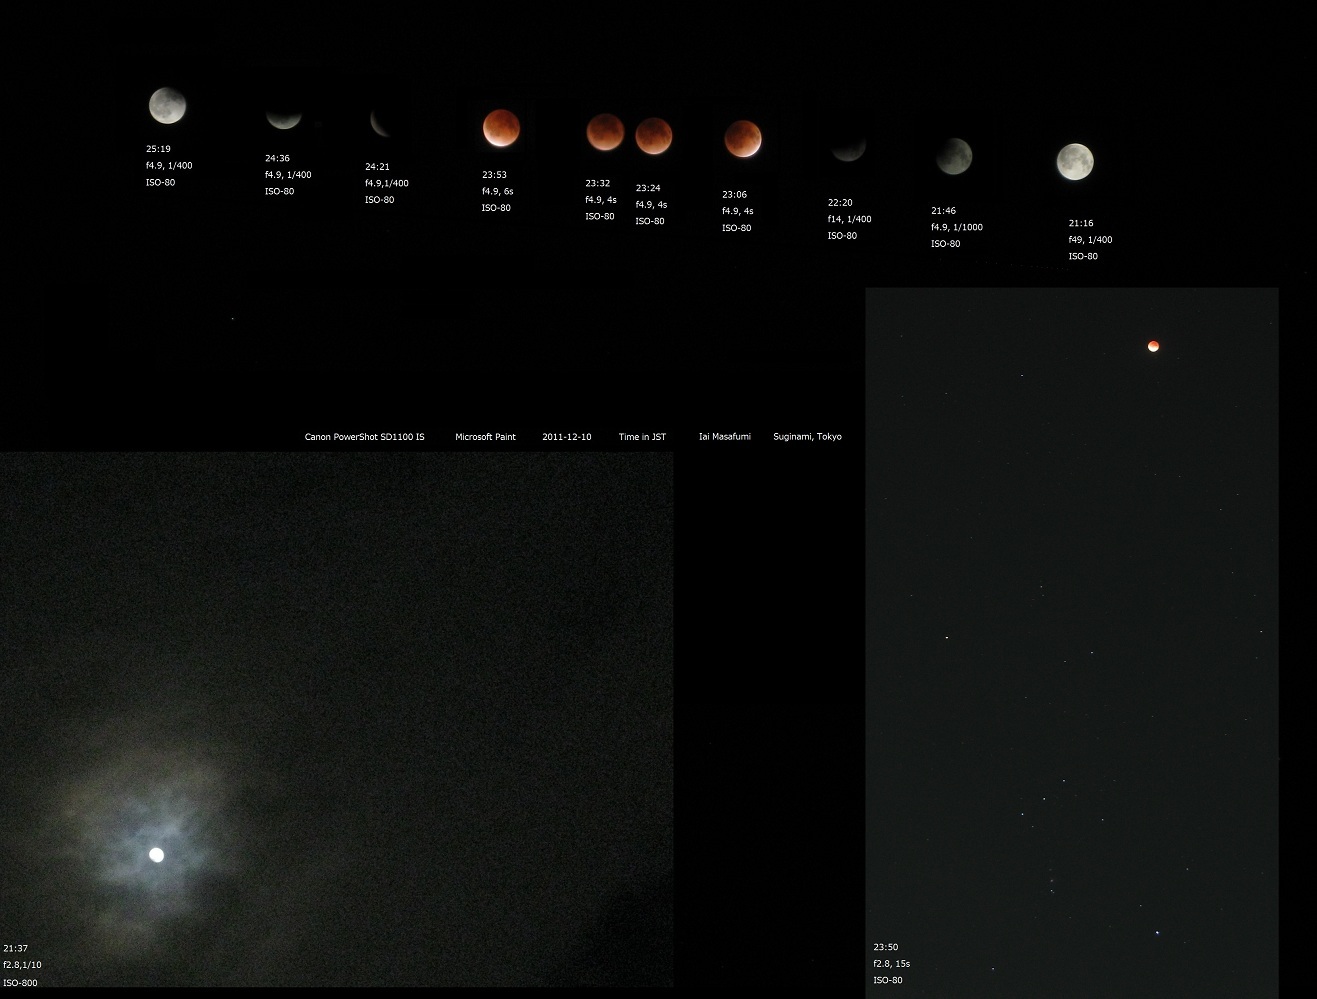The image size is (1317, 999).
Task: Click the bright moon in the cloudy photo
Action: [156, 854]
